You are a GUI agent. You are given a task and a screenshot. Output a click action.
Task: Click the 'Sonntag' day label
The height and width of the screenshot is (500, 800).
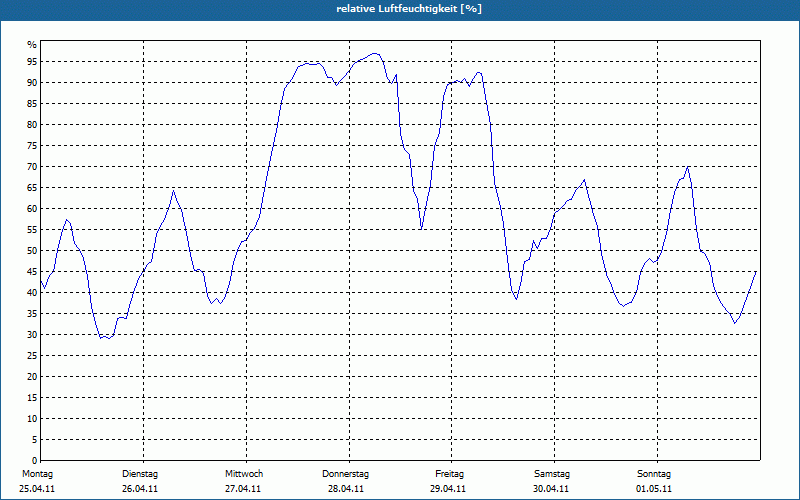point(654,474)
